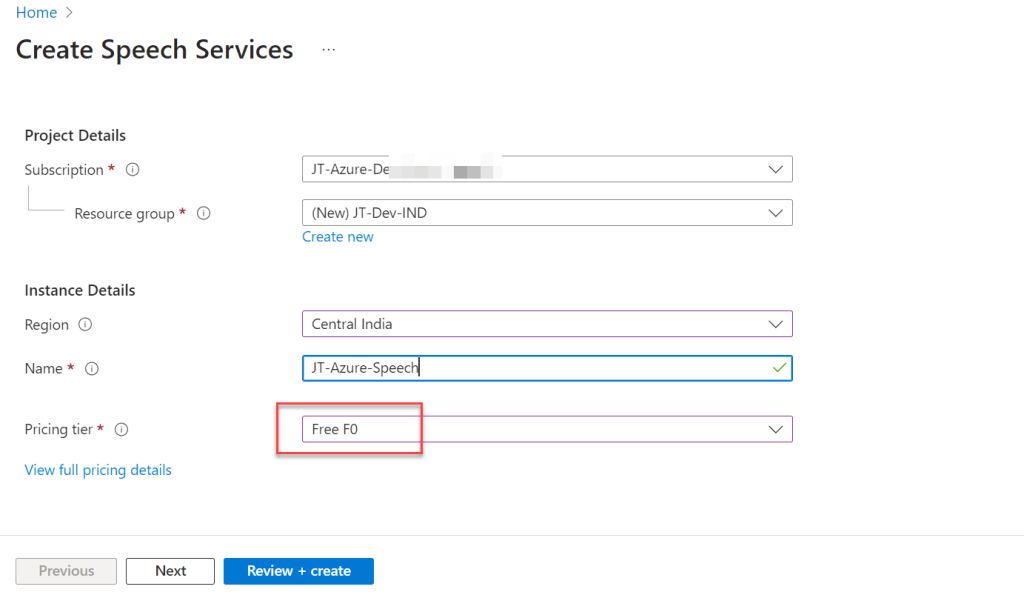
Task: Open the Region dropdown showing Central India
Action: click(x=547, y=324)
